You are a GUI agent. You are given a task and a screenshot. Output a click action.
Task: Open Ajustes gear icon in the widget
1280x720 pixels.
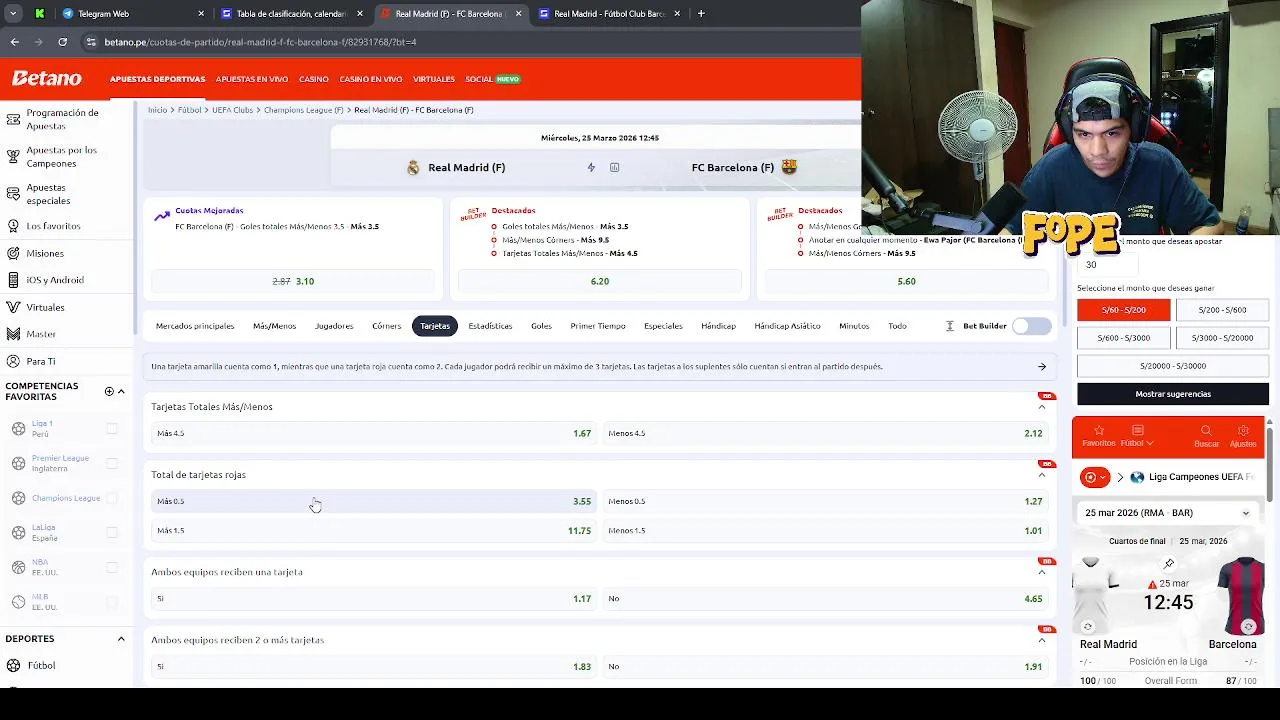1243,430
